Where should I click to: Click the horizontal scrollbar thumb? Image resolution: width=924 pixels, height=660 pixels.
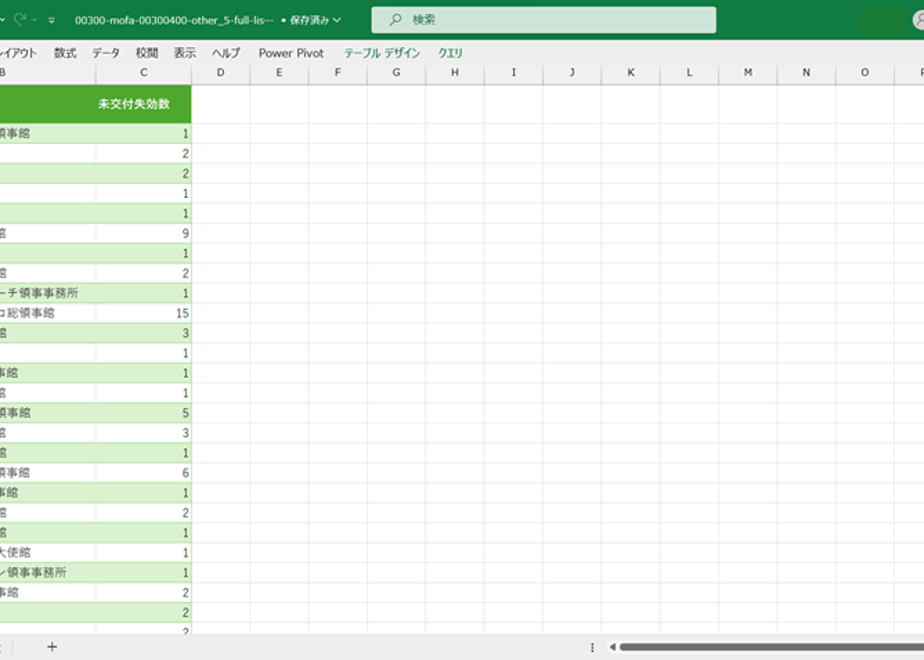(771, 647)
